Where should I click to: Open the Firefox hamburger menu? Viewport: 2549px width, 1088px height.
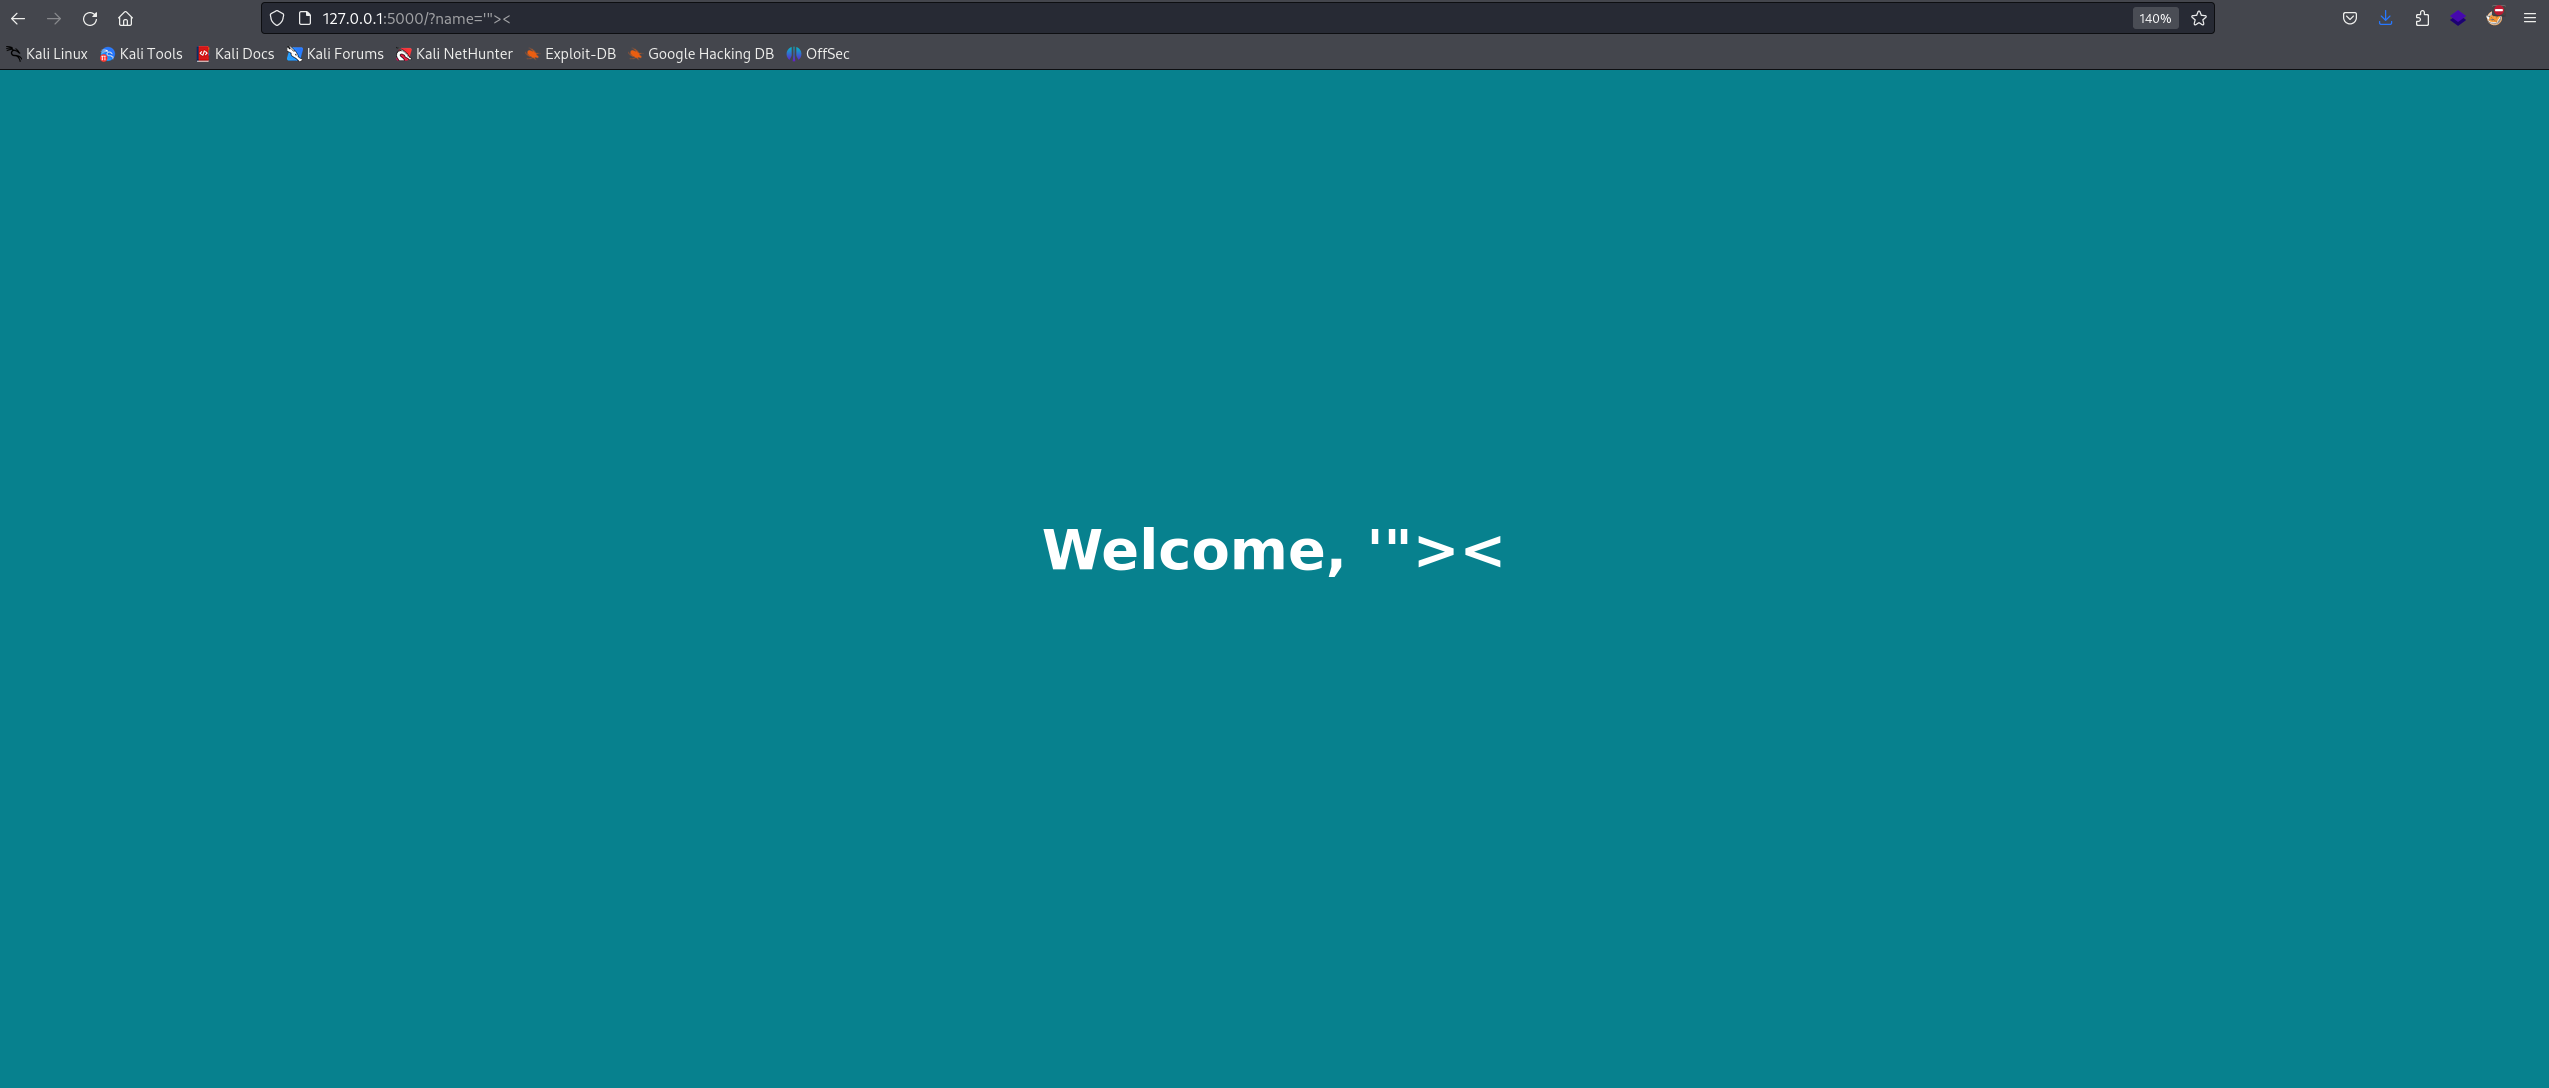click(x=2529, y=18)
